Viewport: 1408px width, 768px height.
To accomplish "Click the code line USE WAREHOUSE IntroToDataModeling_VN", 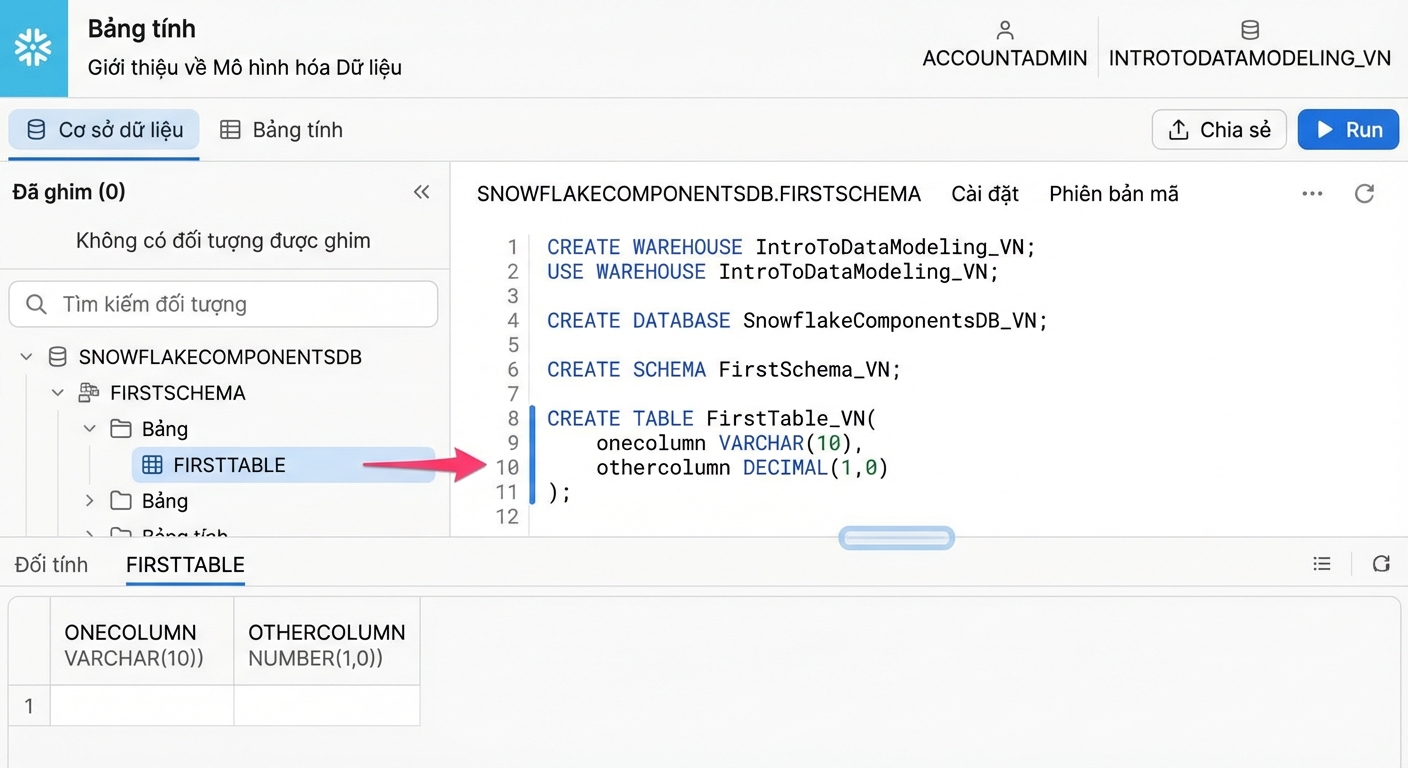I will [x=773, y=271].
